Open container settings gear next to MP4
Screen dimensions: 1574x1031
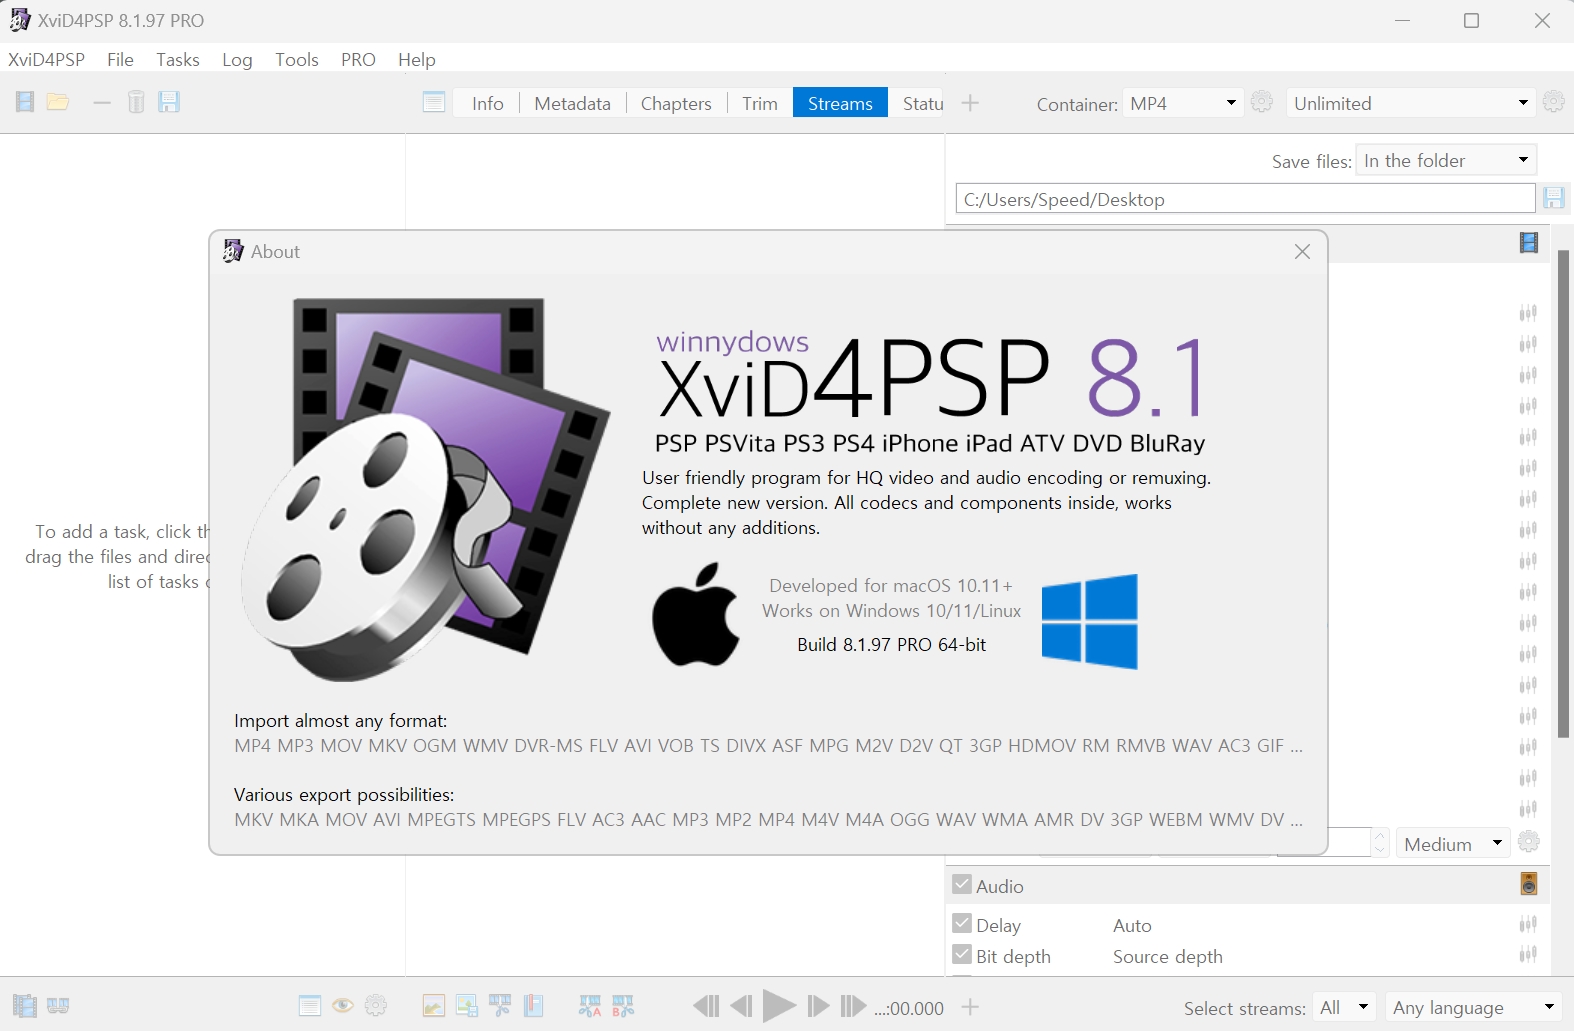click(1262, 102)
